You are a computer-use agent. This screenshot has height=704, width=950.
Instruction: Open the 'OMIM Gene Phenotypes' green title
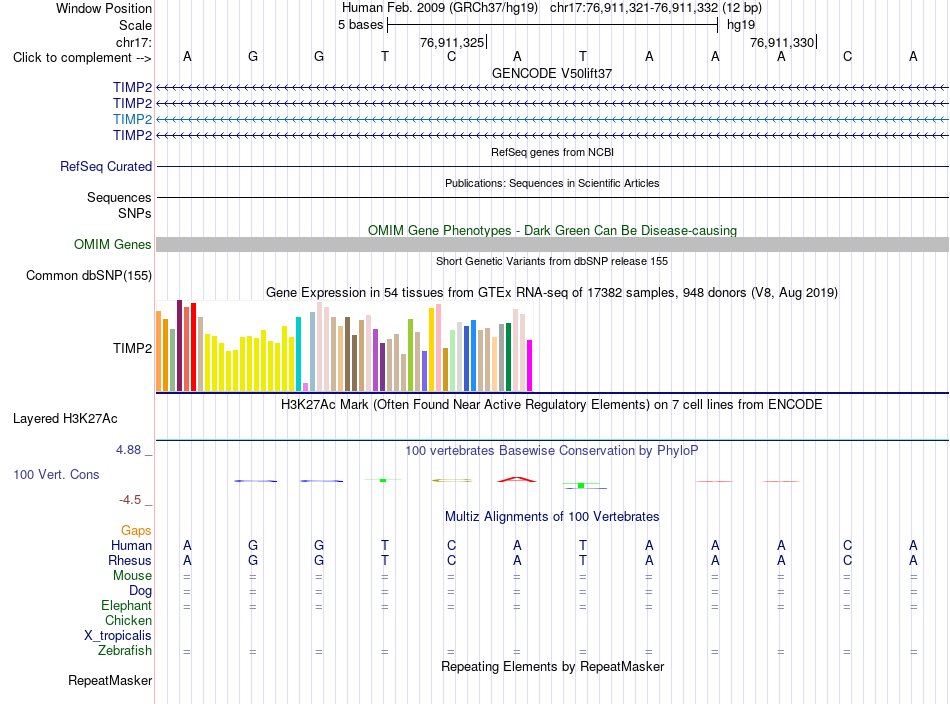[552, 230]
